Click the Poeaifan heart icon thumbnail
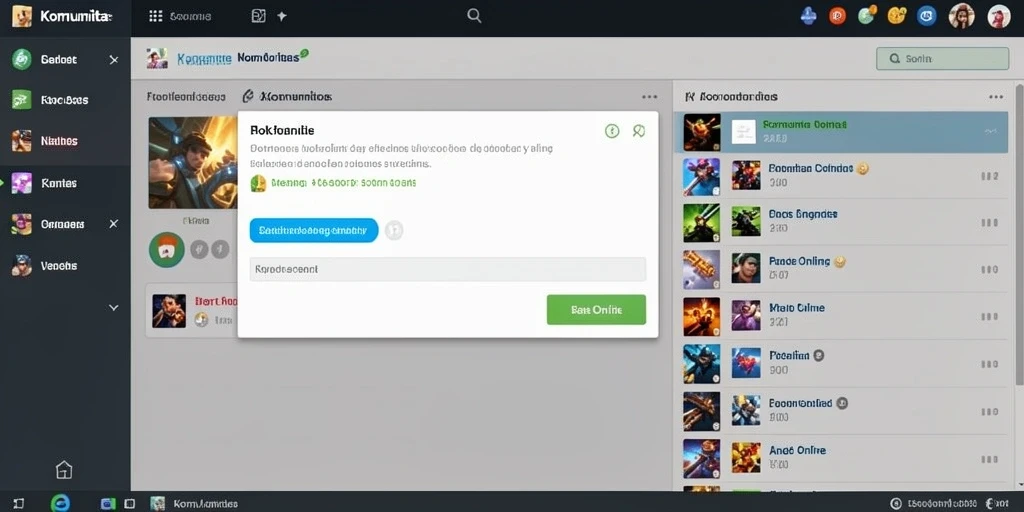The image size is (1024, 512). tap(746, 362)
